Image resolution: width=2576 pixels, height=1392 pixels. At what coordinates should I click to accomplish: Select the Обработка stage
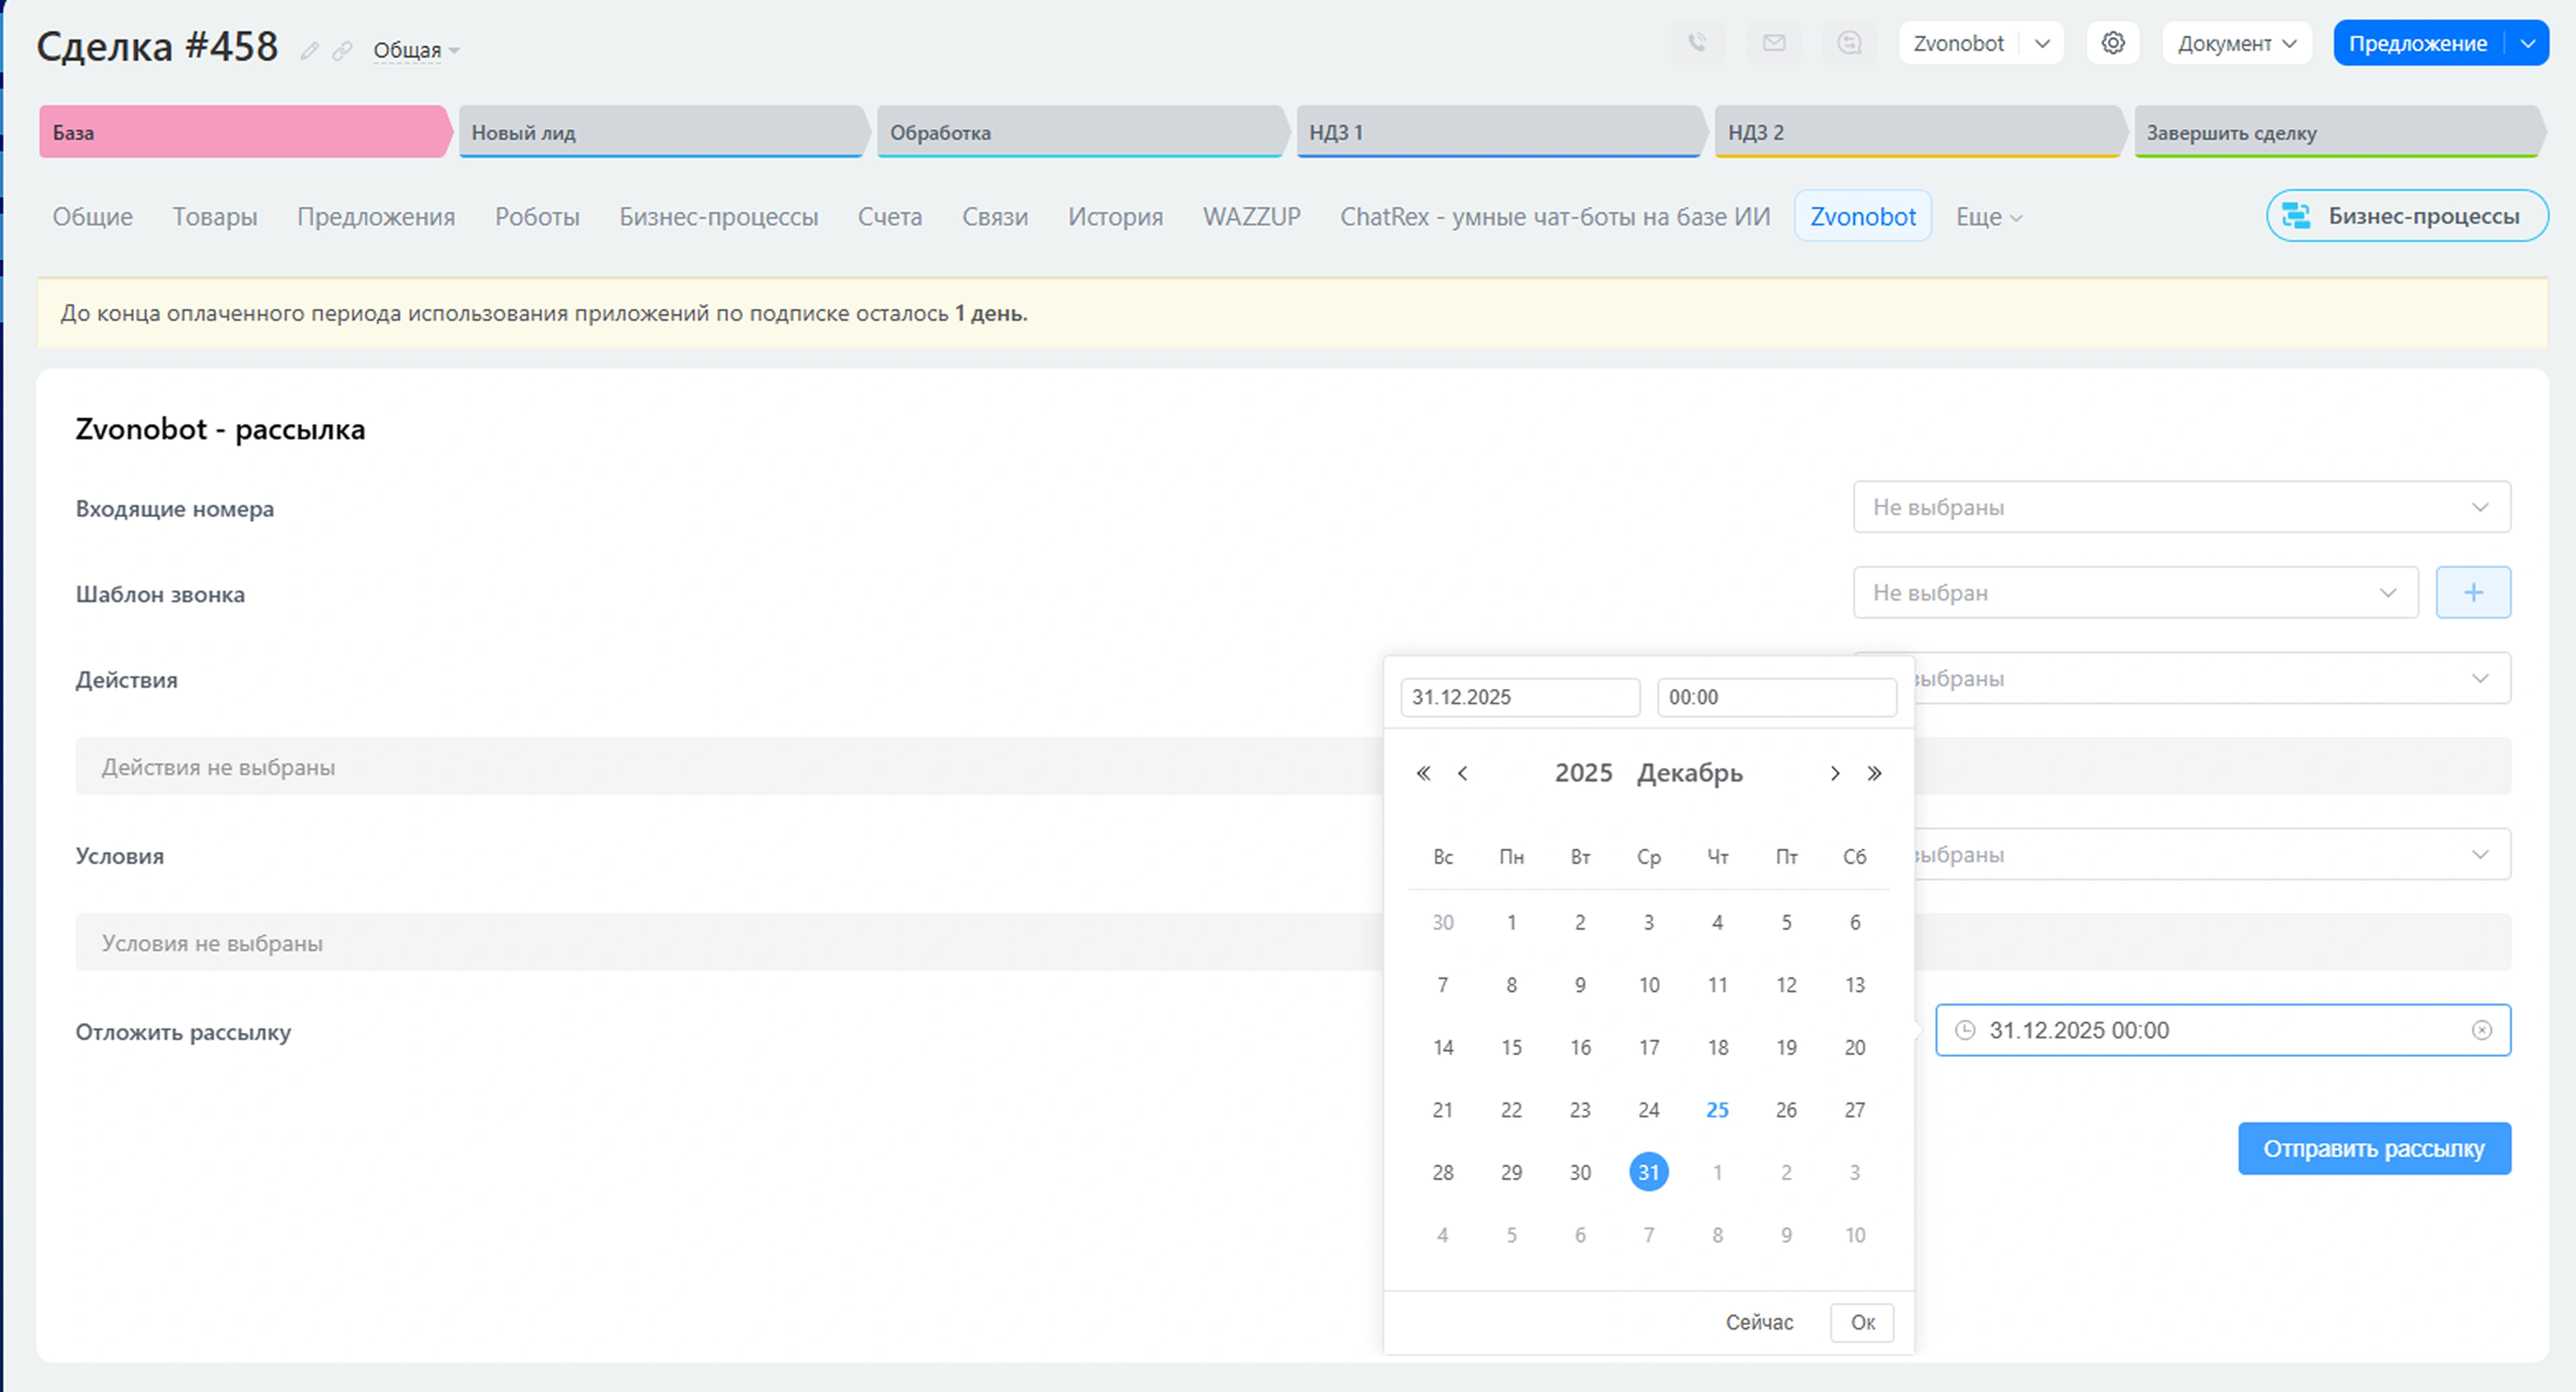(1083, 132)
